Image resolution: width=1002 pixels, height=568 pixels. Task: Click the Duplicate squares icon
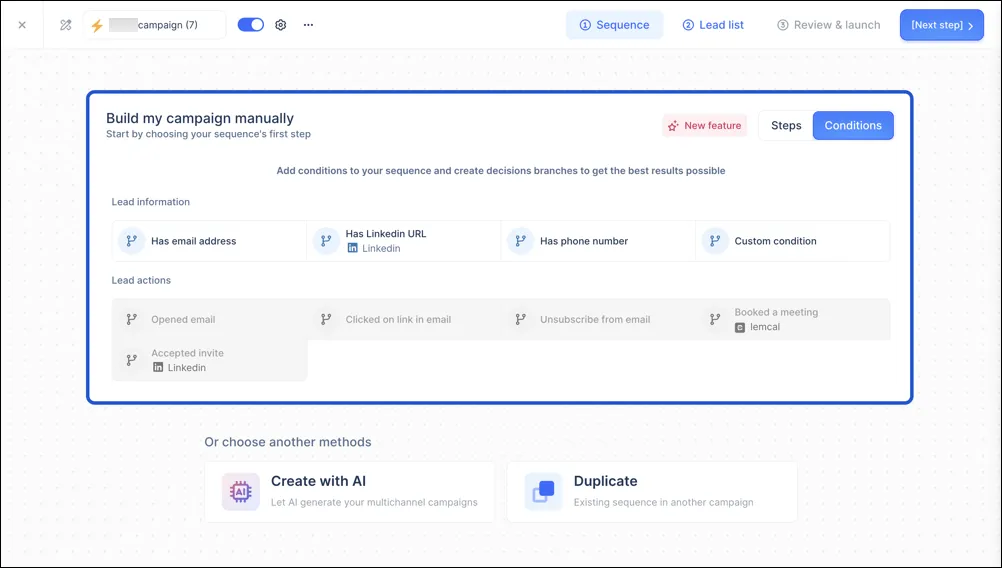(543, 491)
